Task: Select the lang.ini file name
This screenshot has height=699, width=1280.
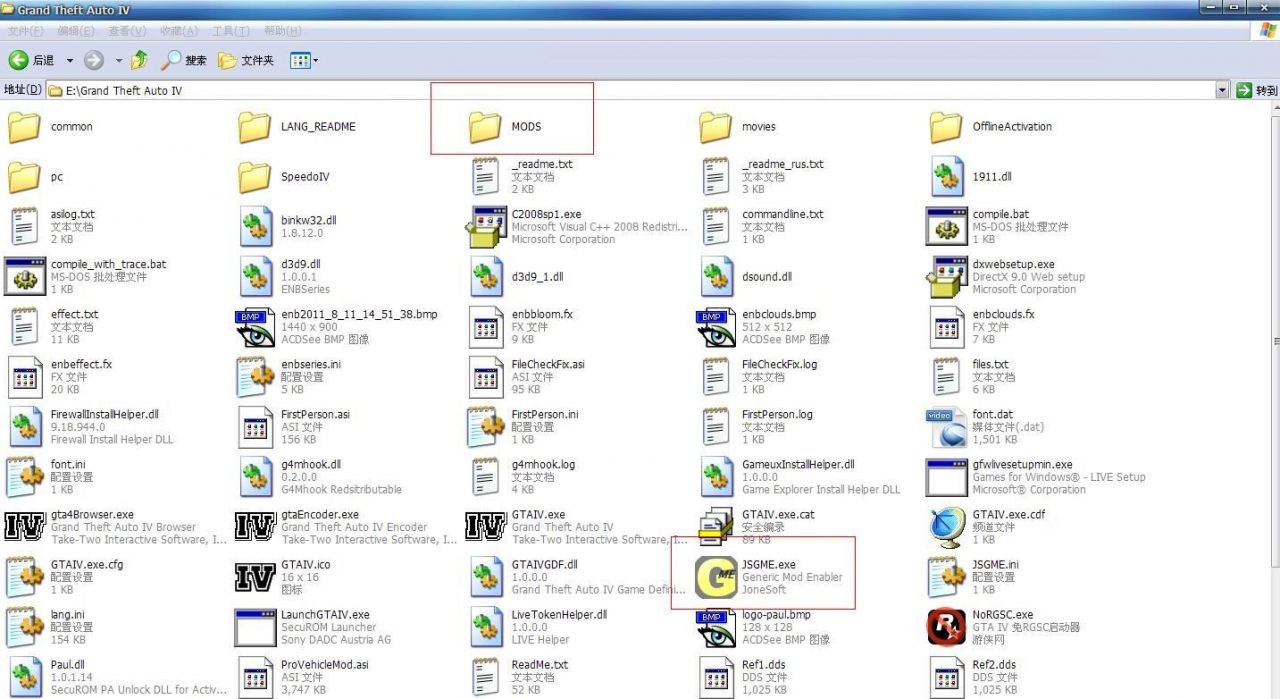Action: coord(68,614)
